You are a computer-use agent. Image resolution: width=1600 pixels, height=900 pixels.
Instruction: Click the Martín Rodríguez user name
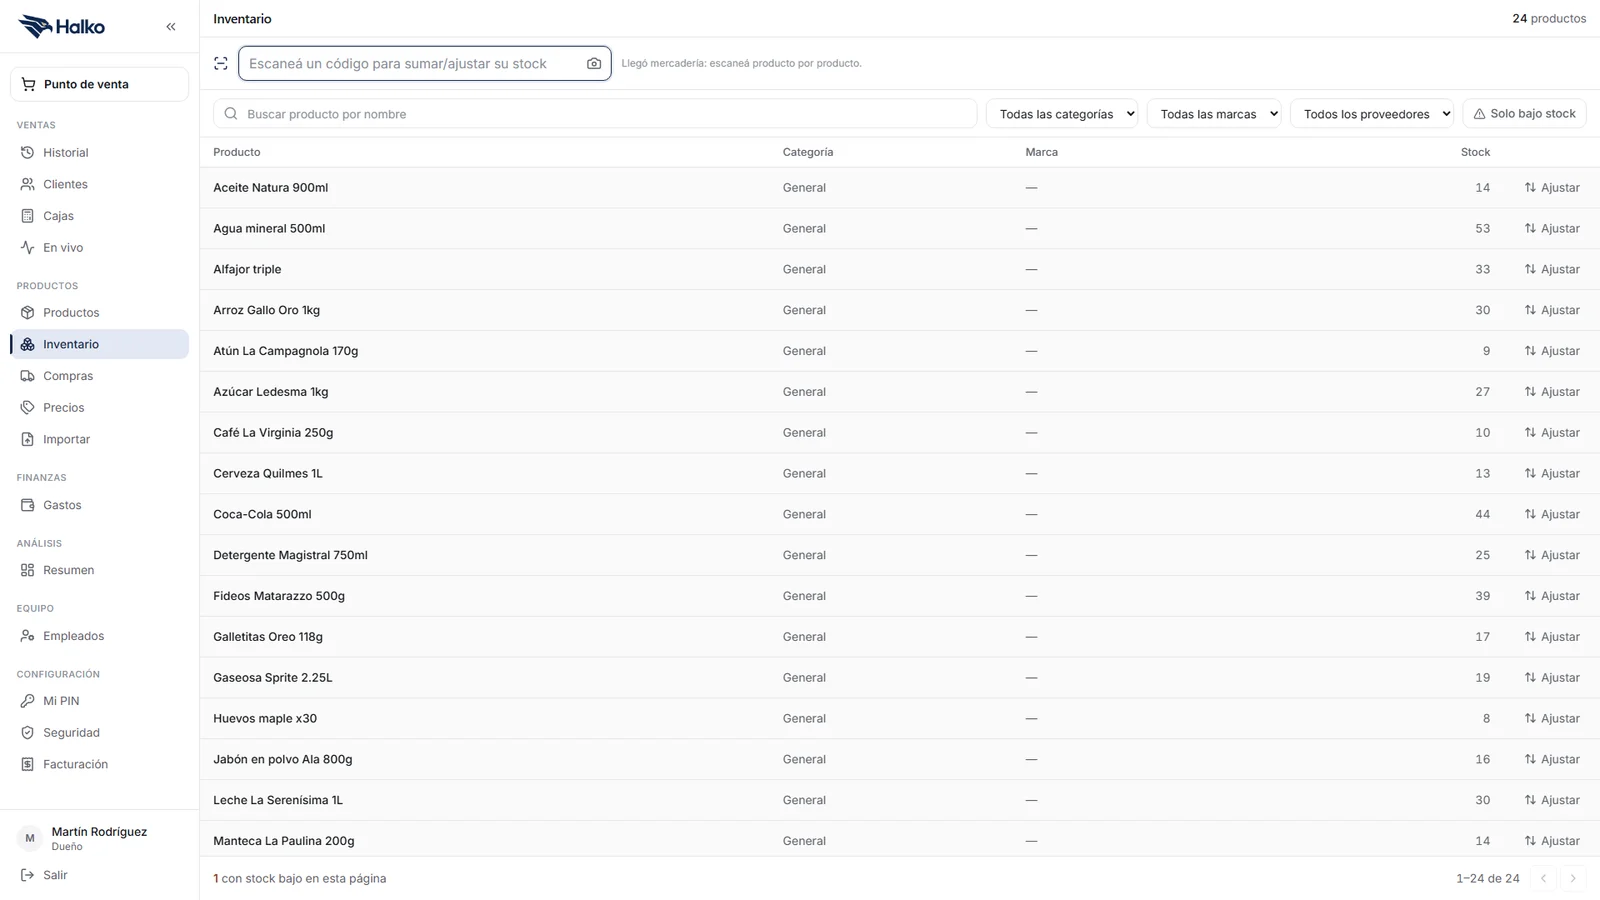[x=99, y=832]
